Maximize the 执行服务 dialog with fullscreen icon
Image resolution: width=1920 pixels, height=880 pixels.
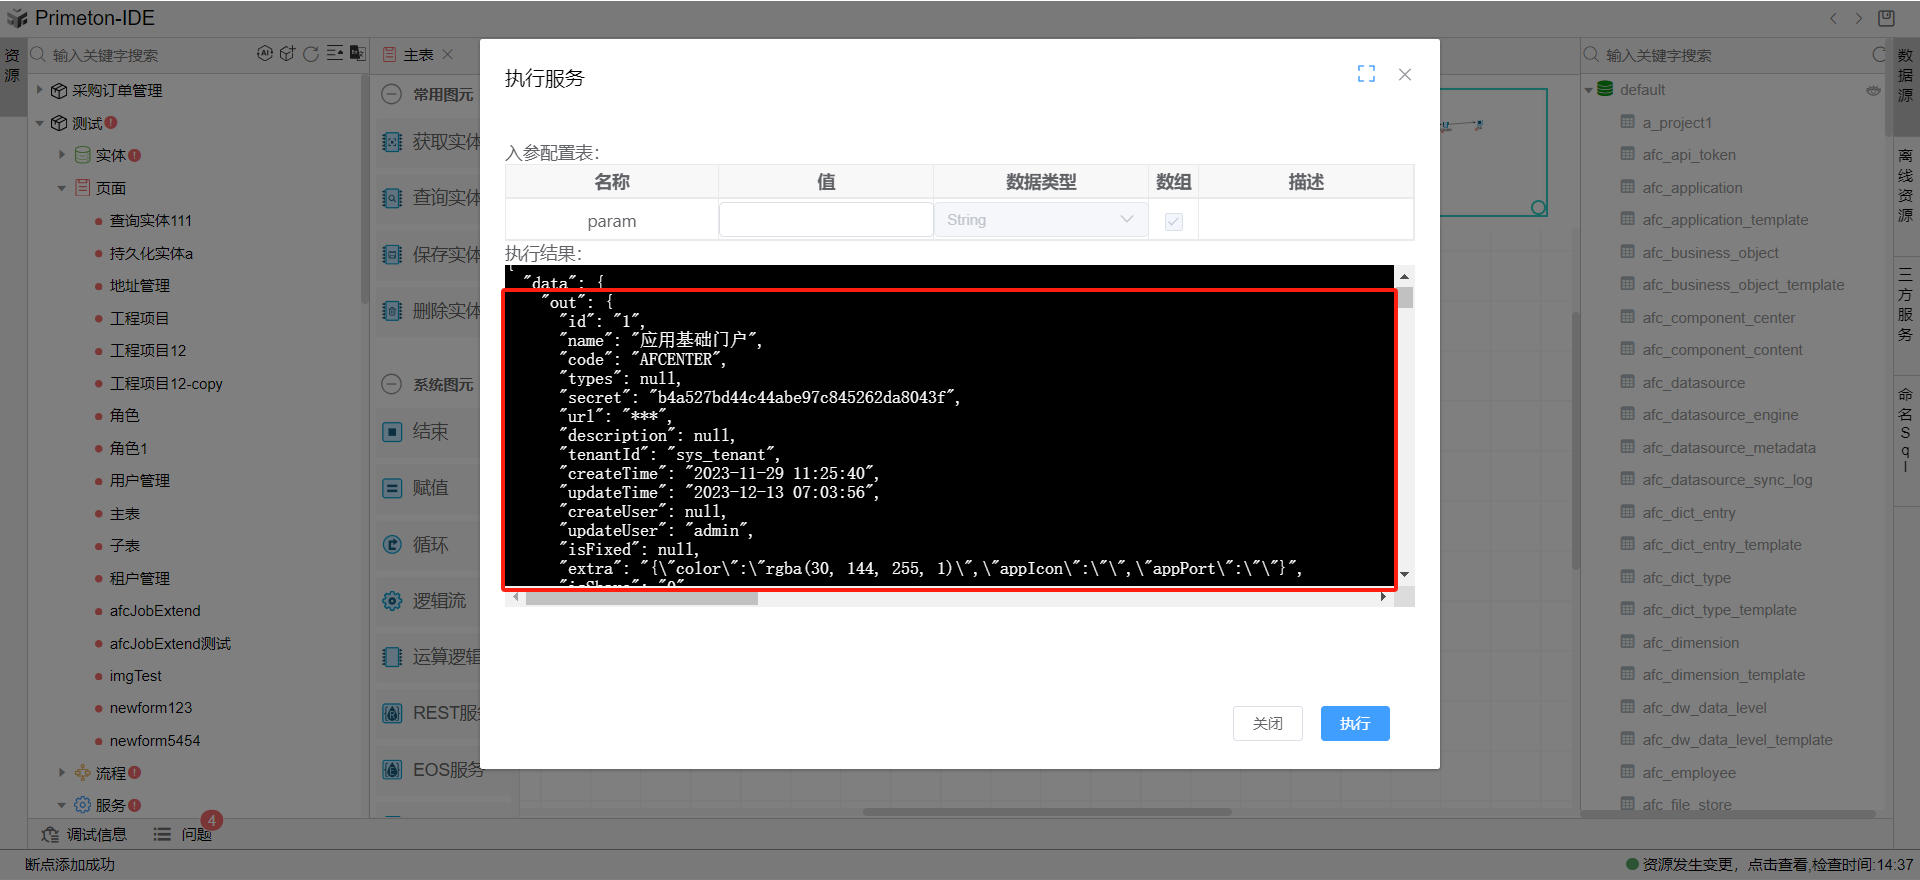tap(1366, 74)
